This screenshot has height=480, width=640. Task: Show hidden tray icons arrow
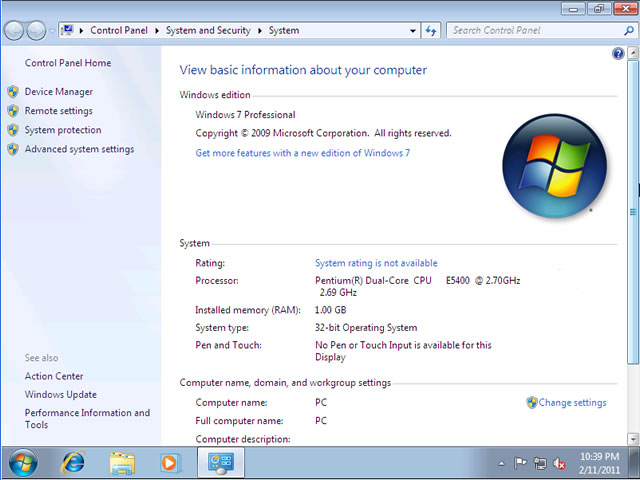[501, 463]
